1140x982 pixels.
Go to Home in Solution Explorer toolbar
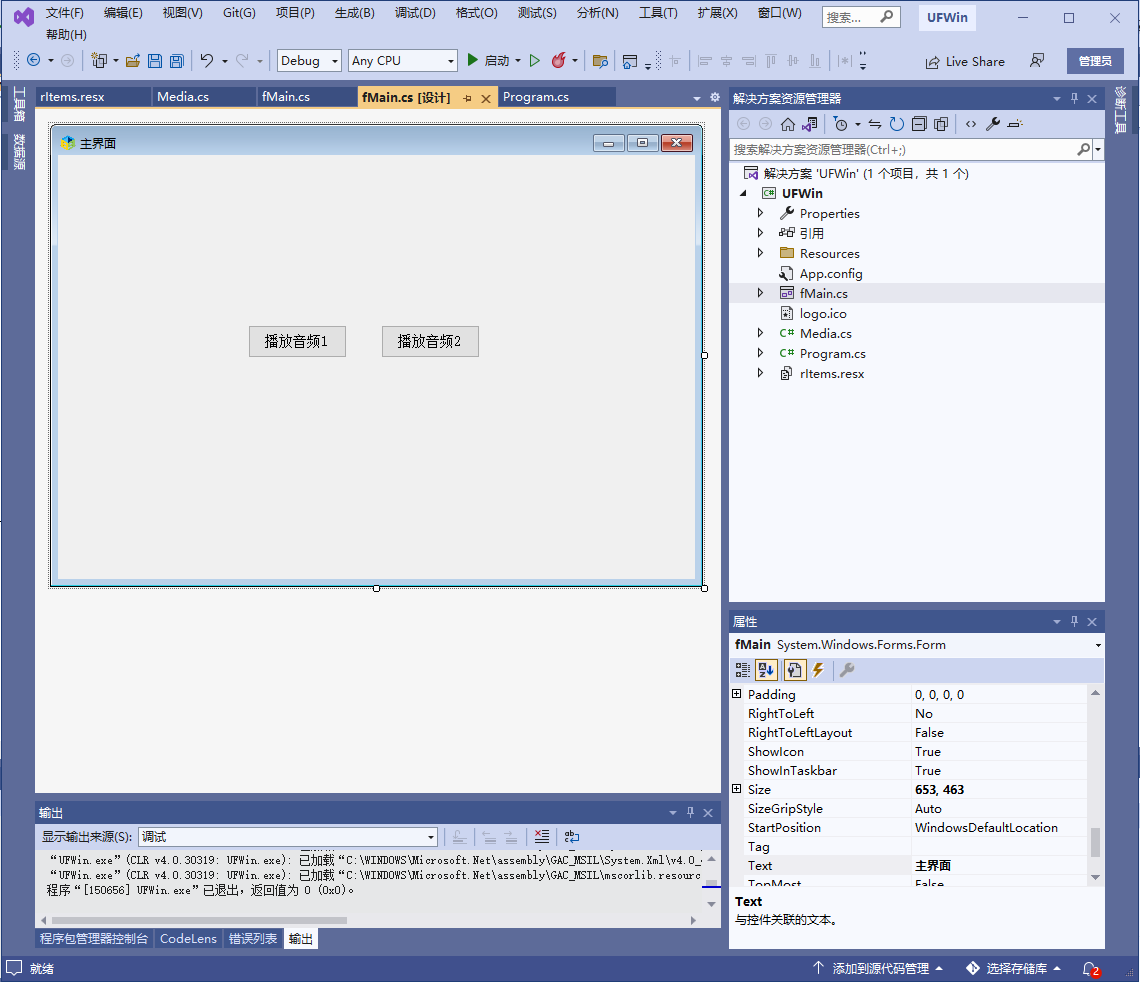pos(788,124)
